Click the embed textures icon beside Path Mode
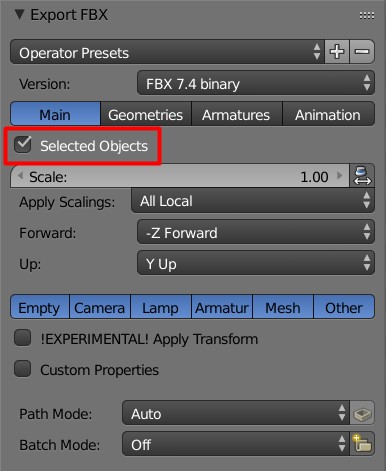The image size is (386, 471). pyautogui.click(x=362, y=413)
